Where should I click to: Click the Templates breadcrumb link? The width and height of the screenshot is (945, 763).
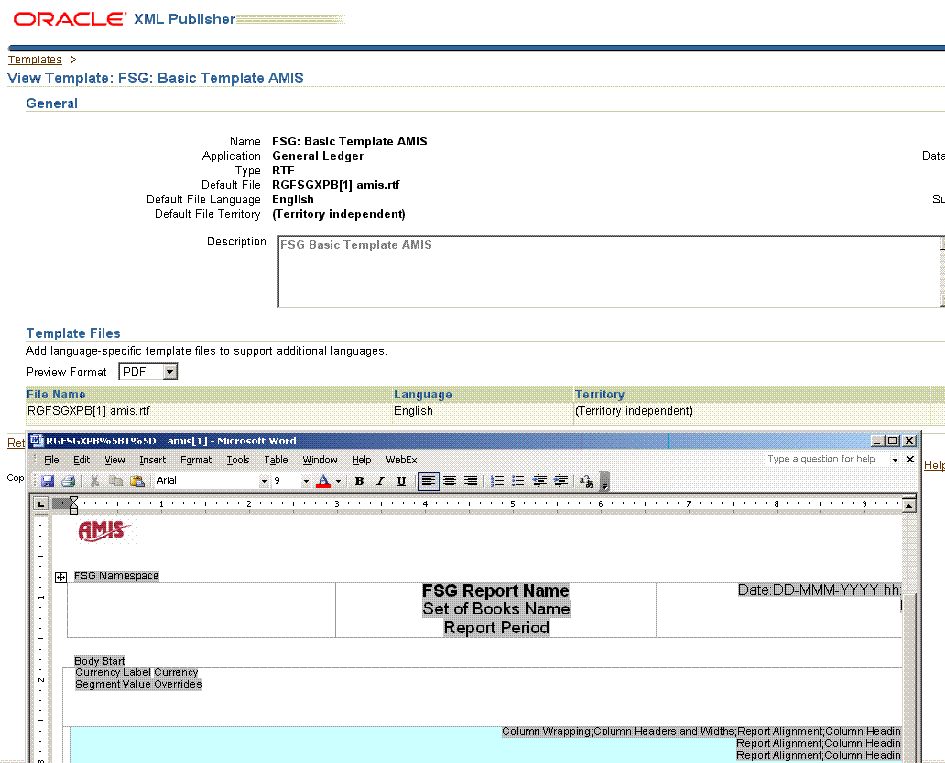pos(35,60)
